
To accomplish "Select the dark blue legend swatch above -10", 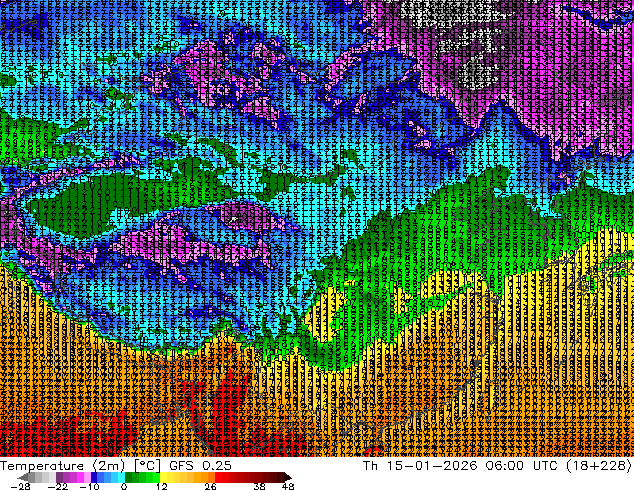I will 94,477.
